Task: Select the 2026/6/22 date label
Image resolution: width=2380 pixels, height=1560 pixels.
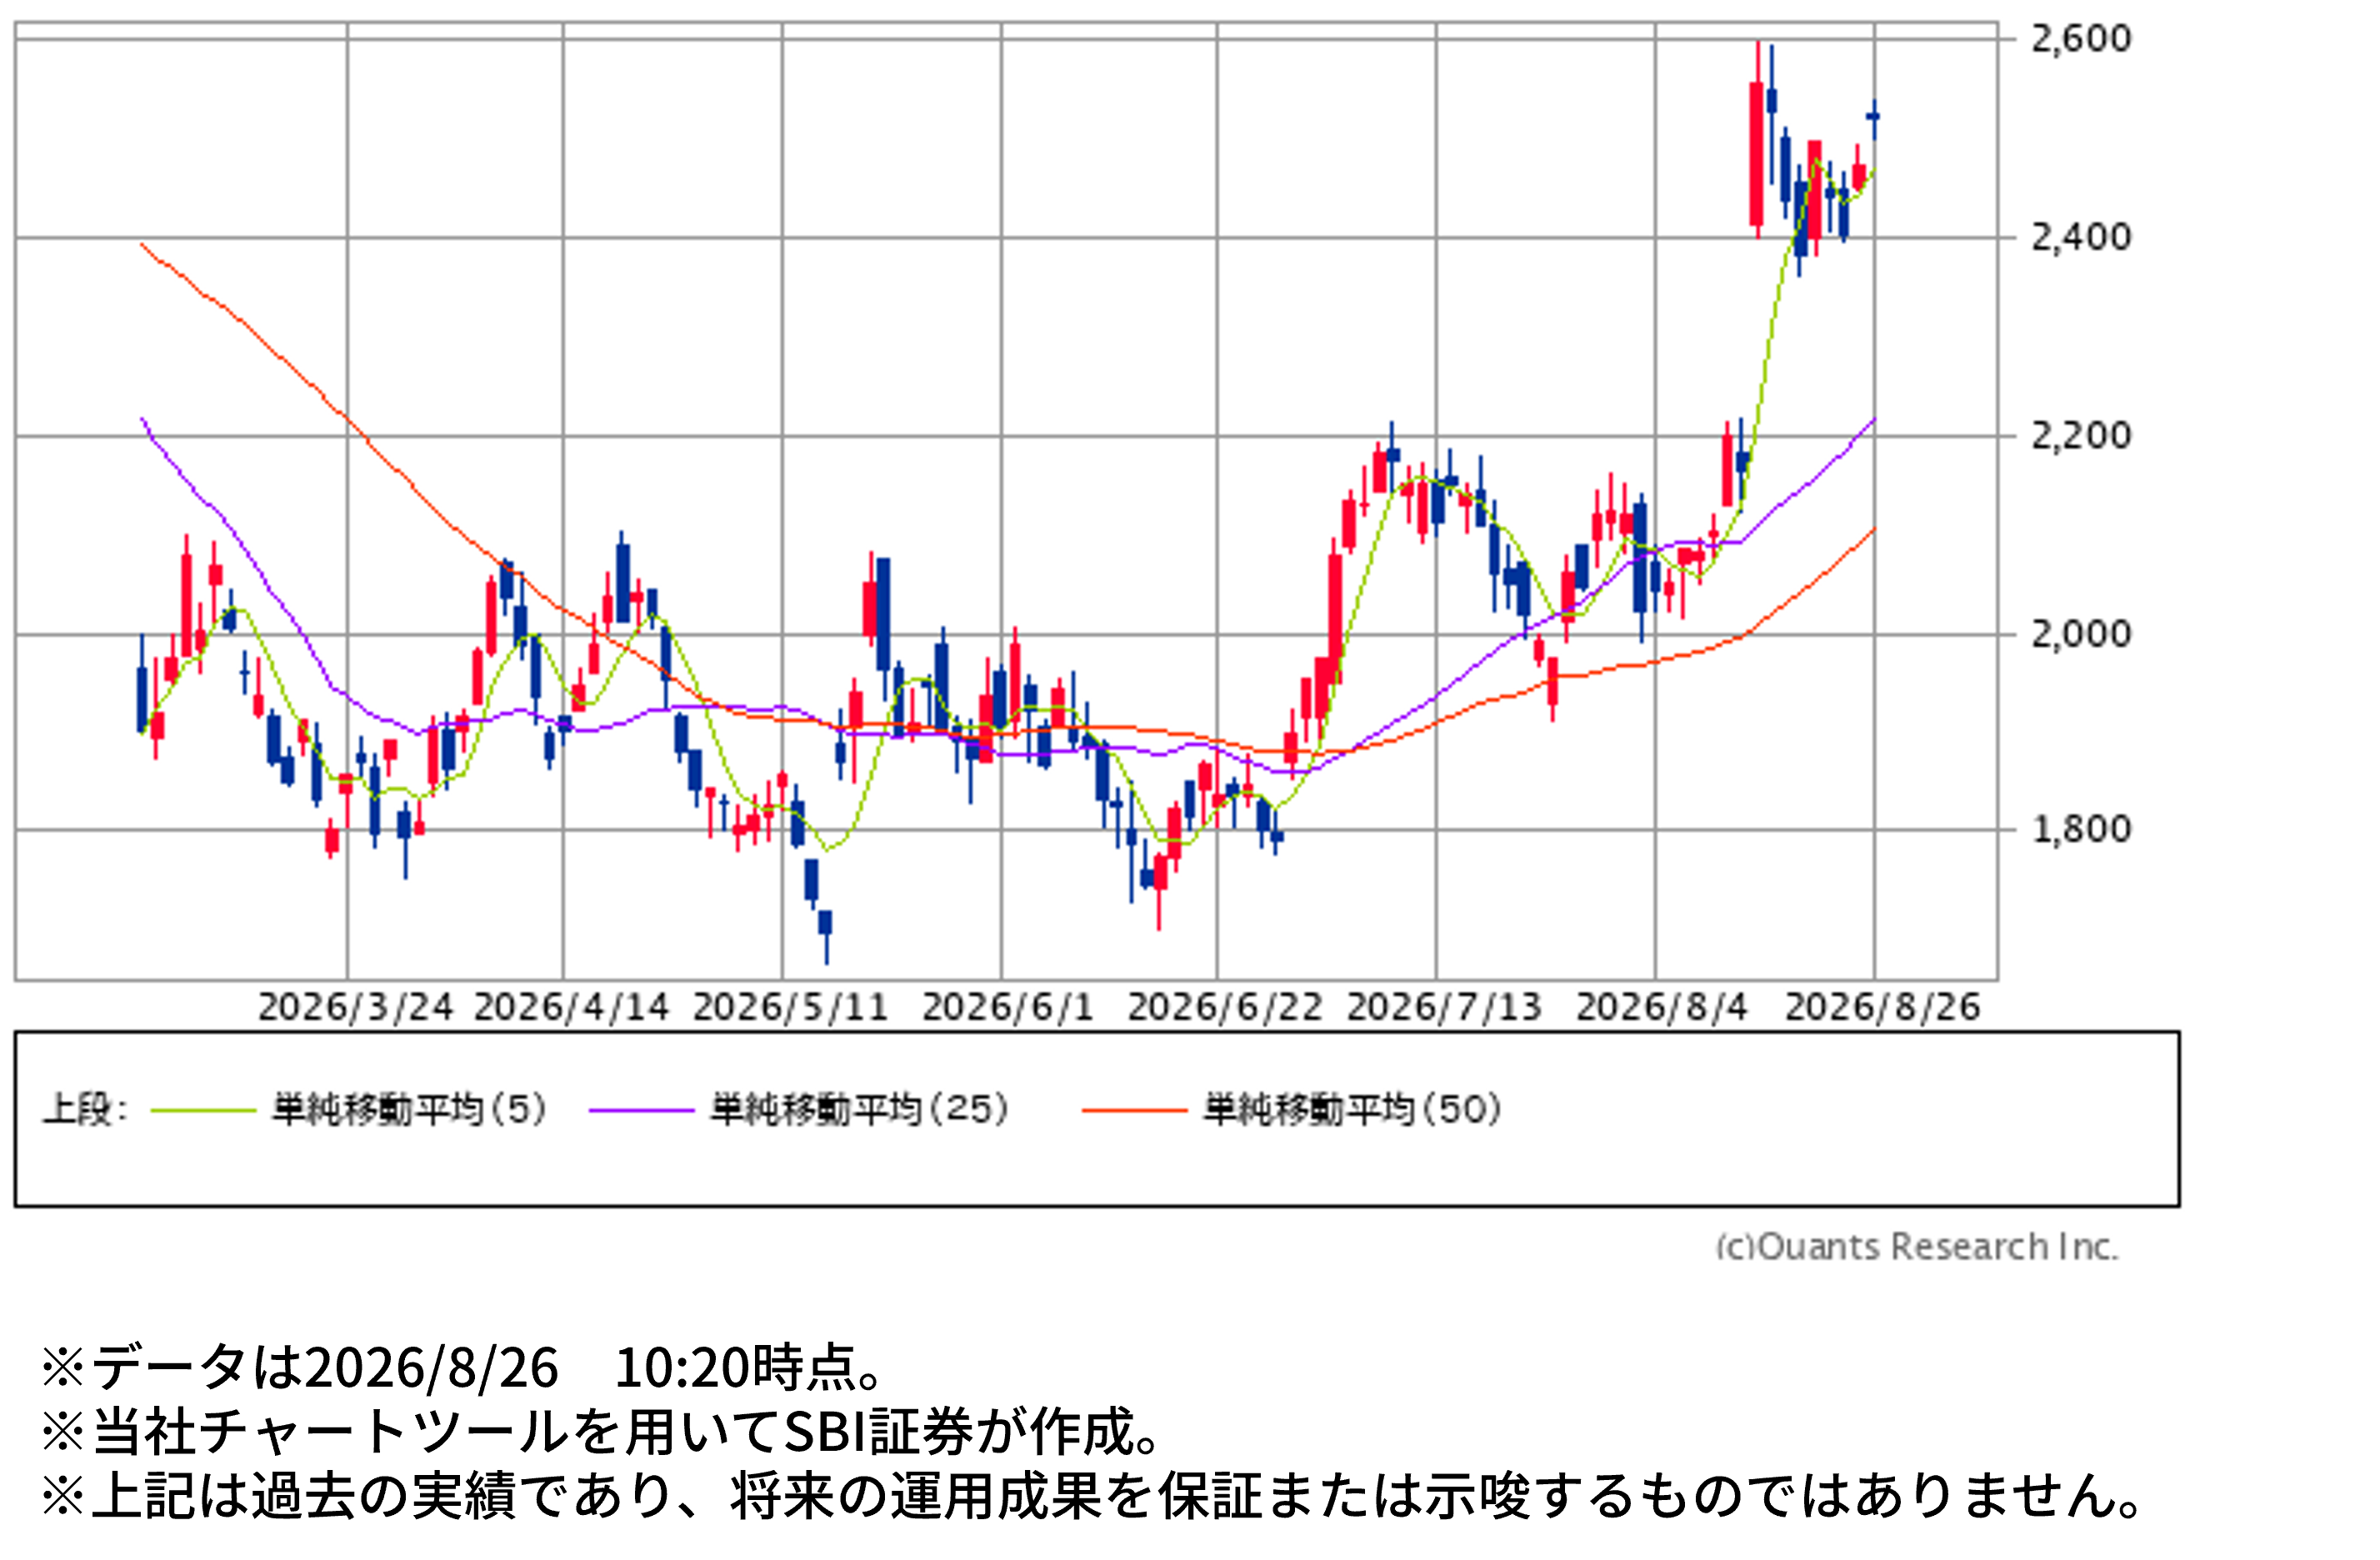Action: coord(1225,1007)
